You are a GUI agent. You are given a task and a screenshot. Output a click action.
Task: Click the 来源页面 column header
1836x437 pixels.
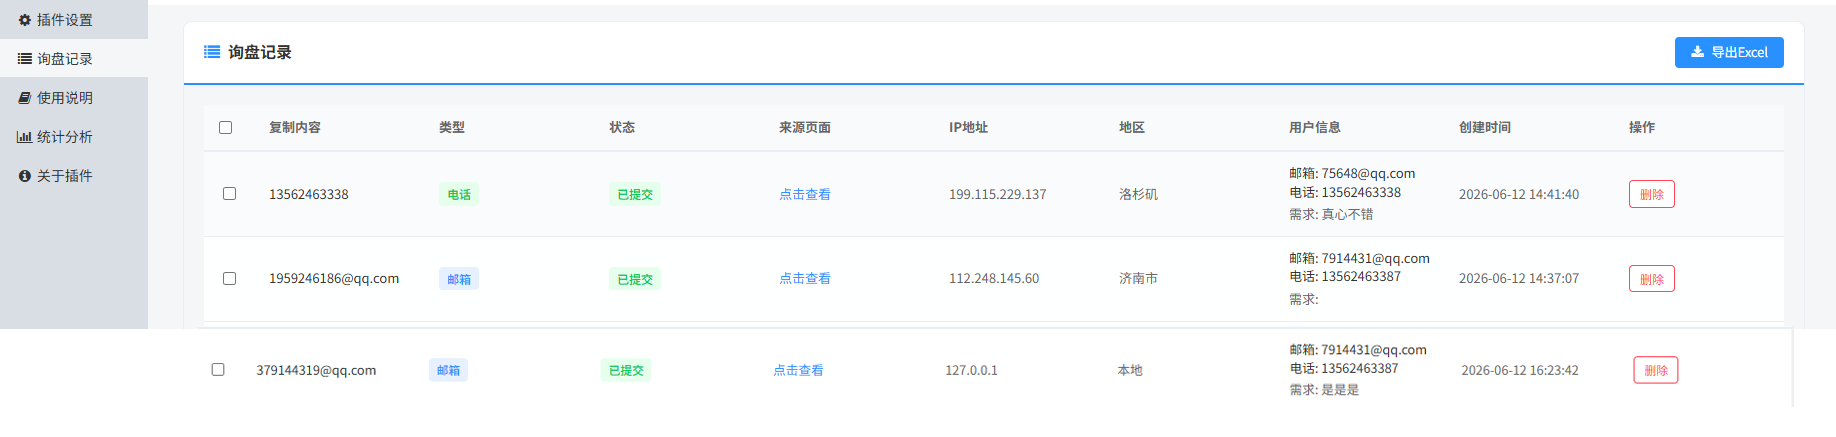point(805,127)
